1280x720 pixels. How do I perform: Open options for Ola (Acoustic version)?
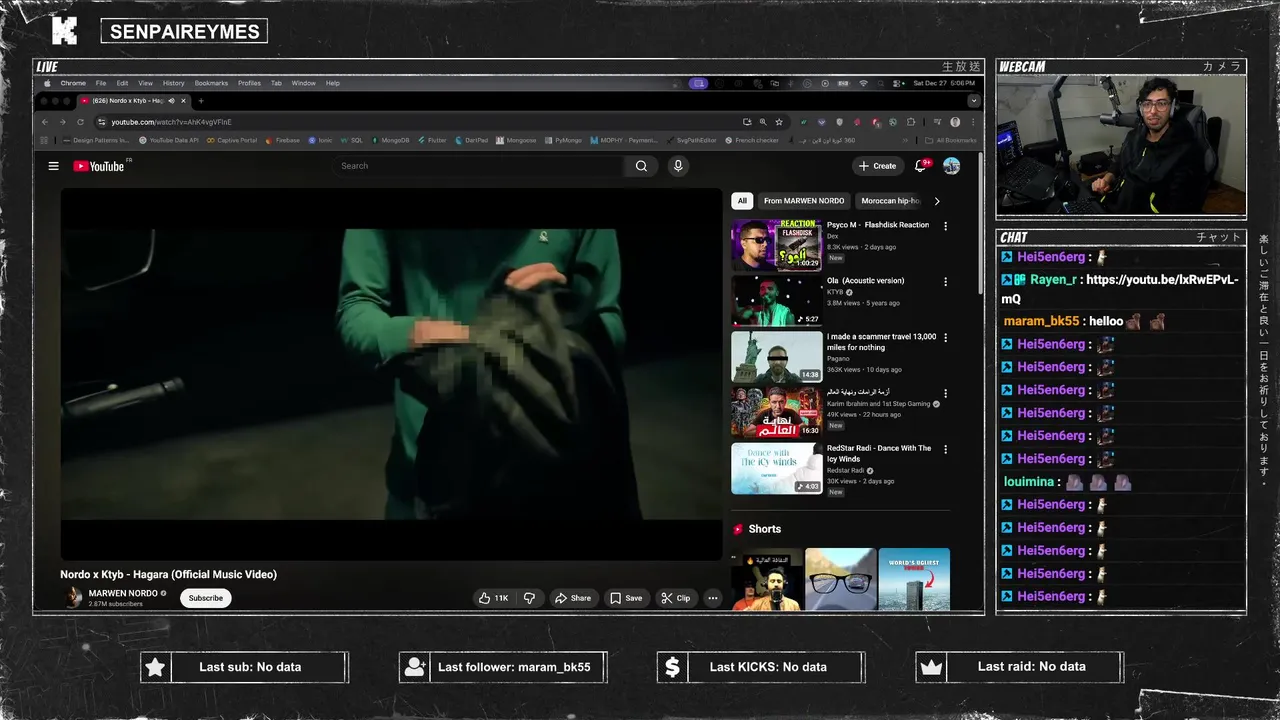tap(945, 282)
